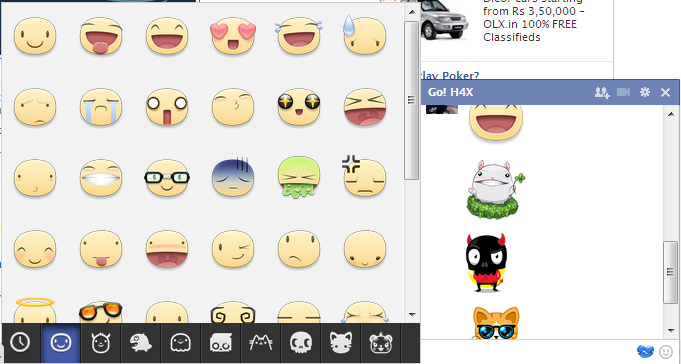Click the car ad thumbnail image
Image resolution: width=681 pixels, height=364 pixels.
pos(445,20)
